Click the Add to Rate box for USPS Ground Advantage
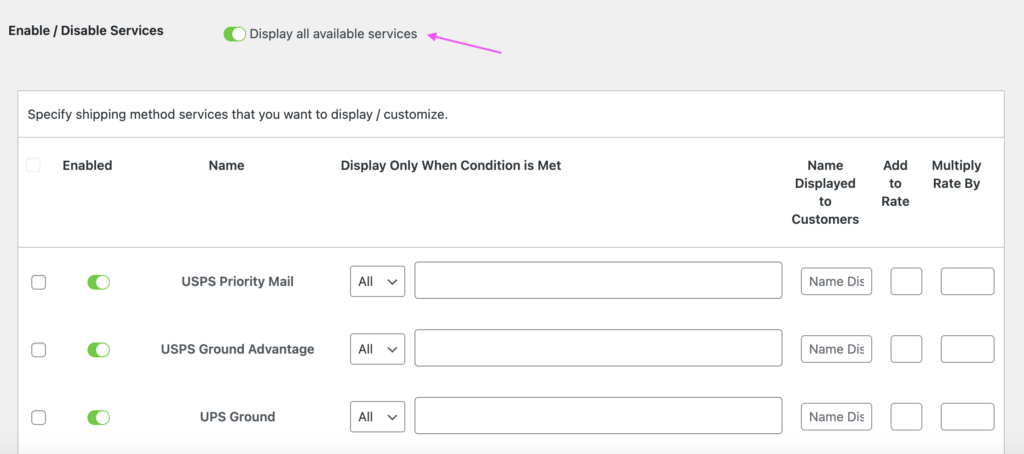 906,349
